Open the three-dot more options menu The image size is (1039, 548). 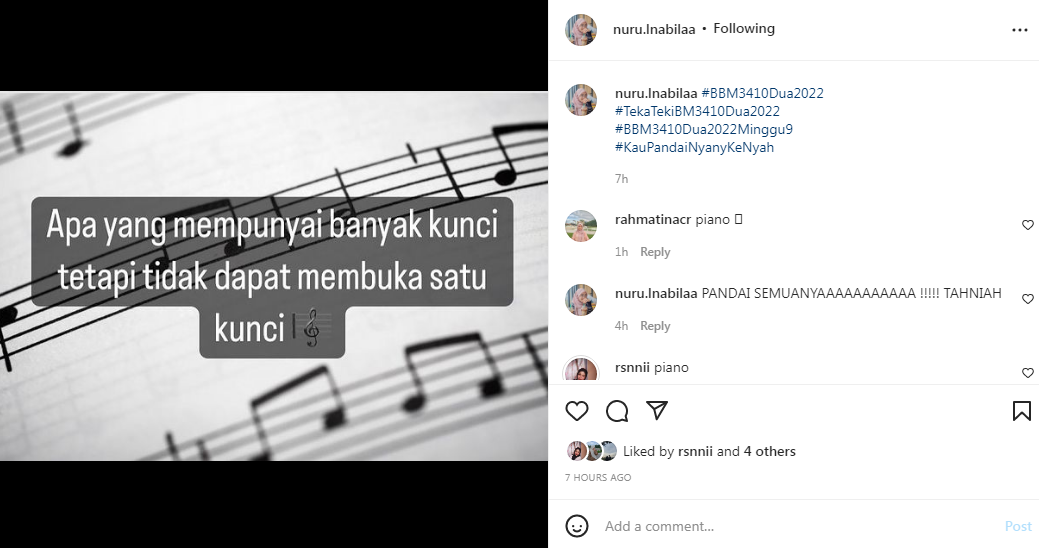click(x=1020, y=30)
